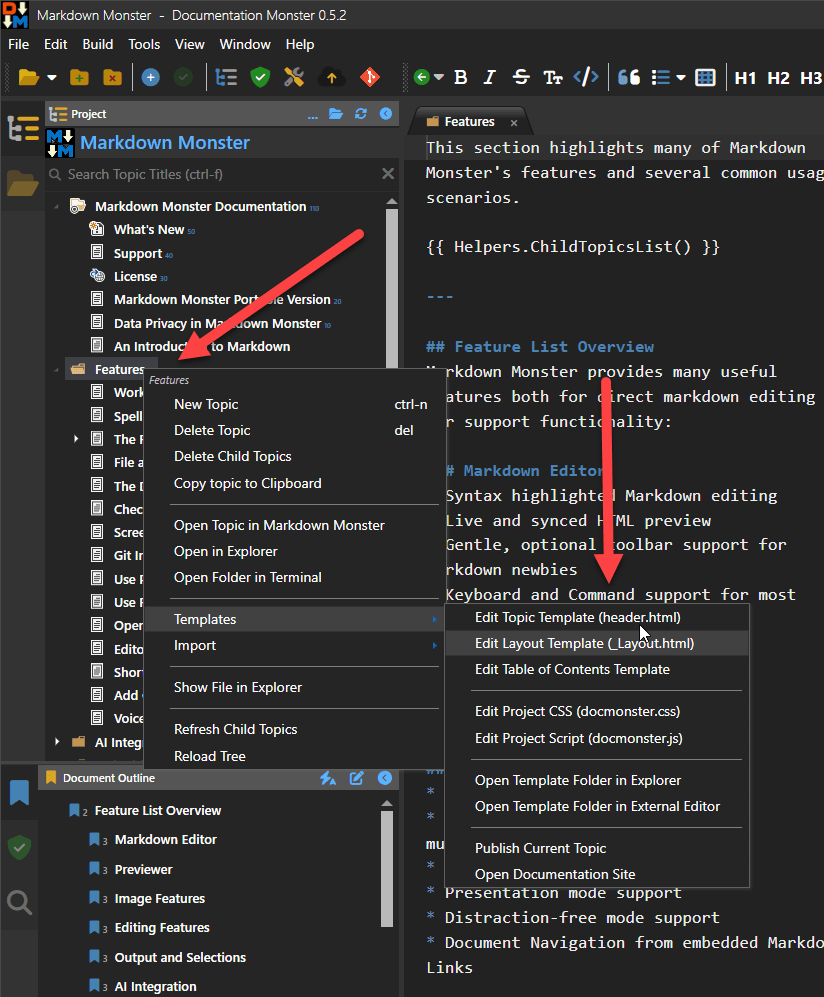The width and height of the screenshot is (824, 997).
Task: Collapse the Project panel with the blue arrow
Action: [386, 114]
